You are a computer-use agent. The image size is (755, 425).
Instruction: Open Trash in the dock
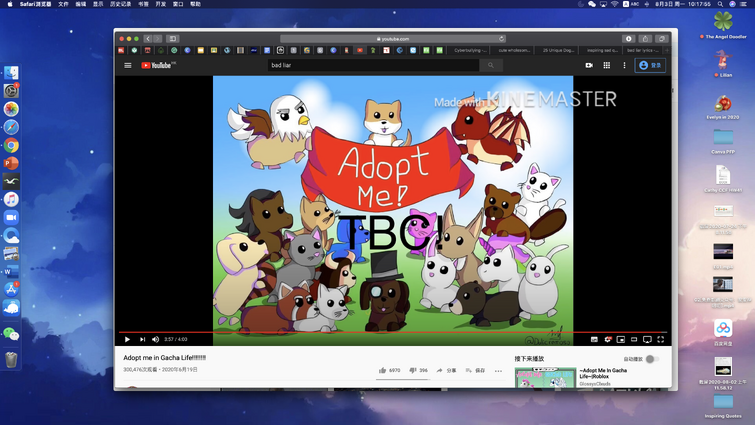[x=11, y=360]
